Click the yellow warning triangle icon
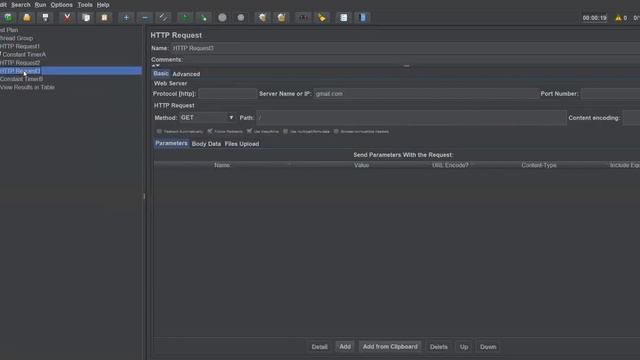 coord(618,18)
